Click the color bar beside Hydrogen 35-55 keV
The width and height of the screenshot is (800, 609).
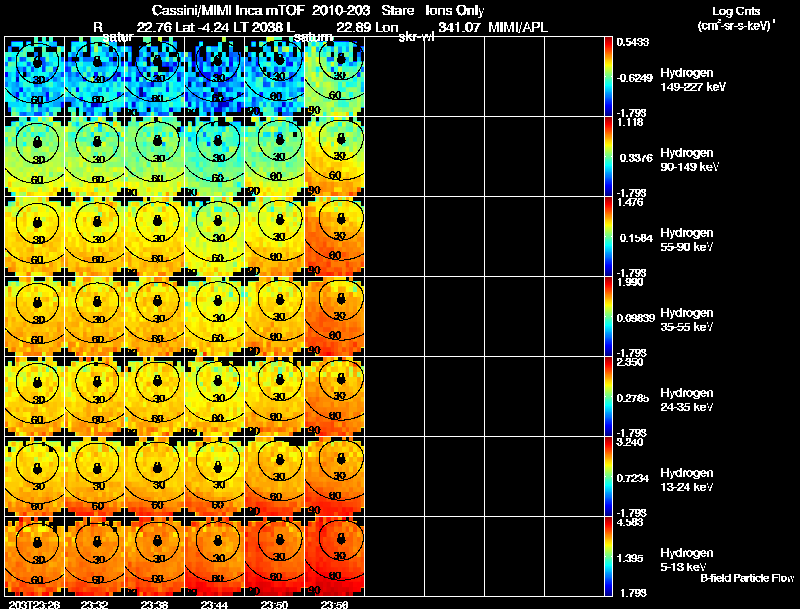(x=608, y=317)
